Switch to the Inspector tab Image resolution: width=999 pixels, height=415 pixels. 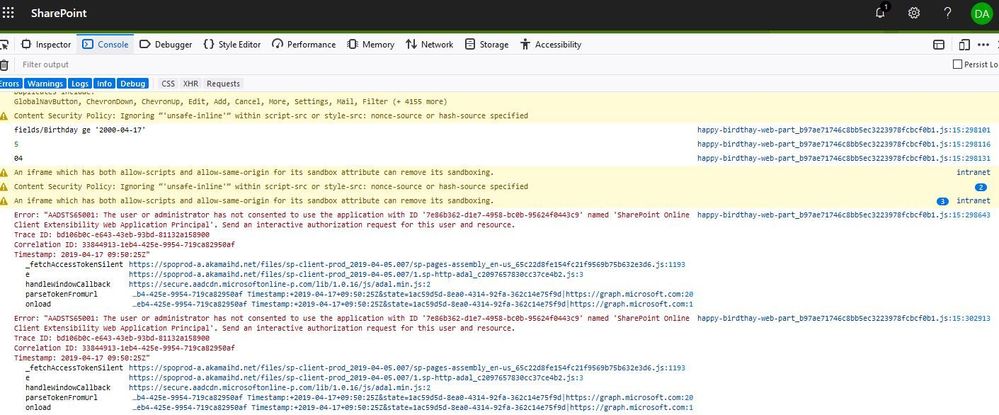click(x=46, y=45)
